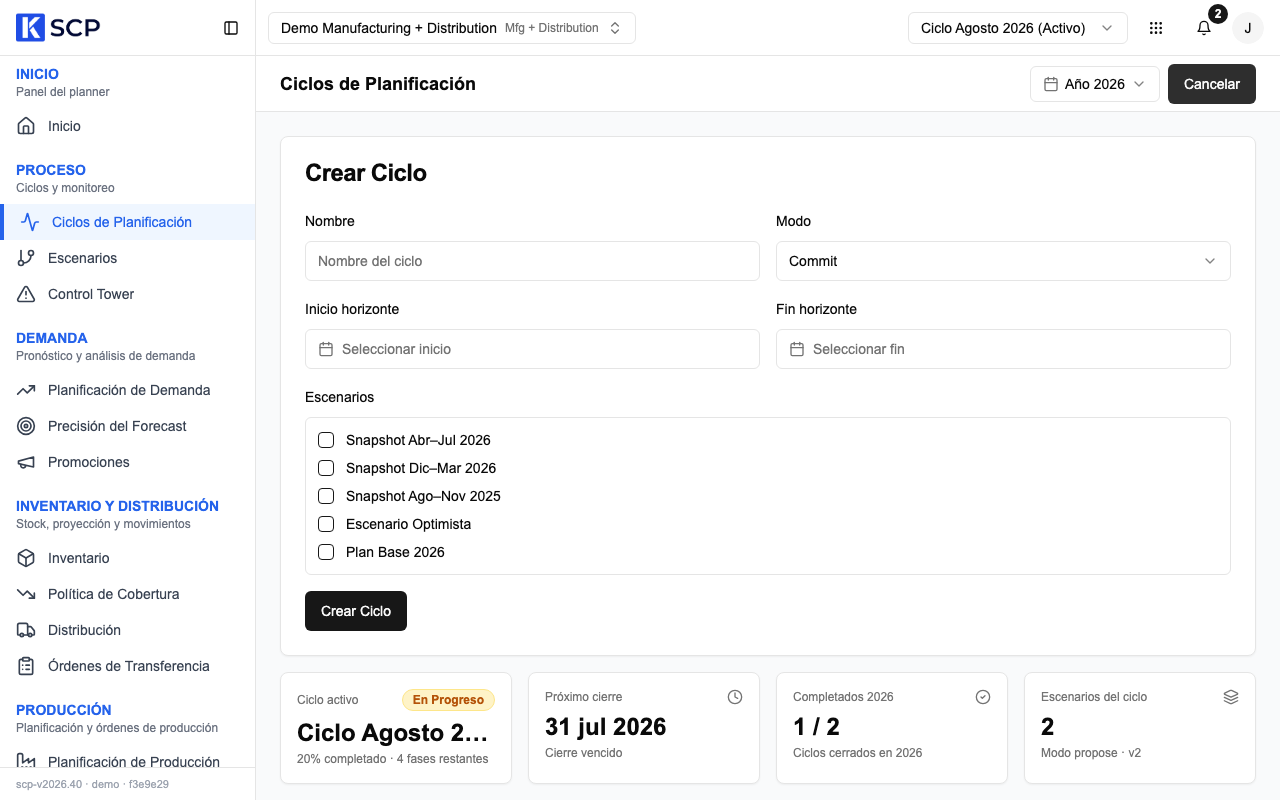Click the KSCP logo
Screen dimensions: 1280x800
(x=58, y=28)
